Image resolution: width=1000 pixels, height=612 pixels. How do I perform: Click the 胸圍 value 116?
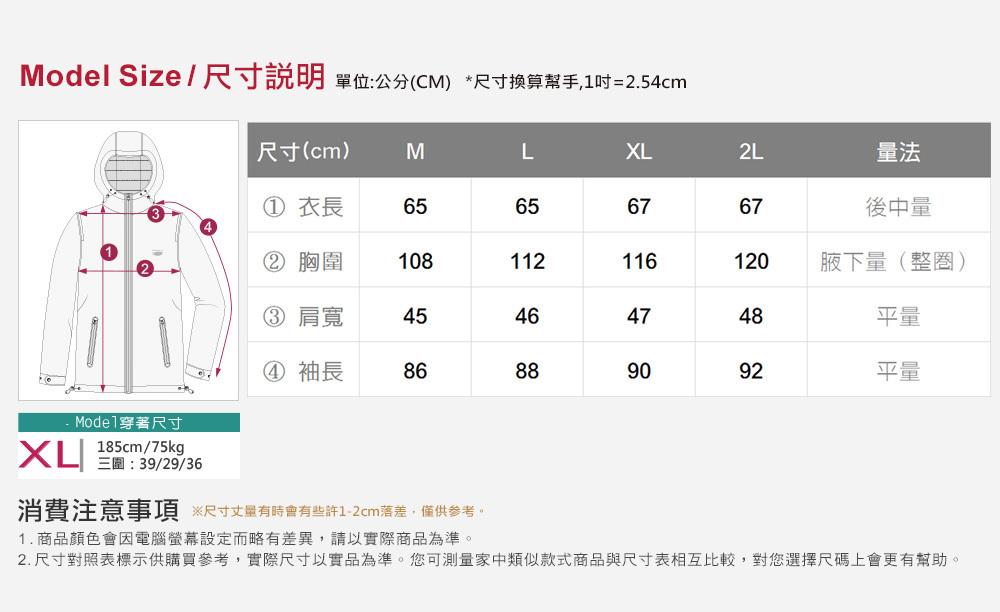(639, 261)
